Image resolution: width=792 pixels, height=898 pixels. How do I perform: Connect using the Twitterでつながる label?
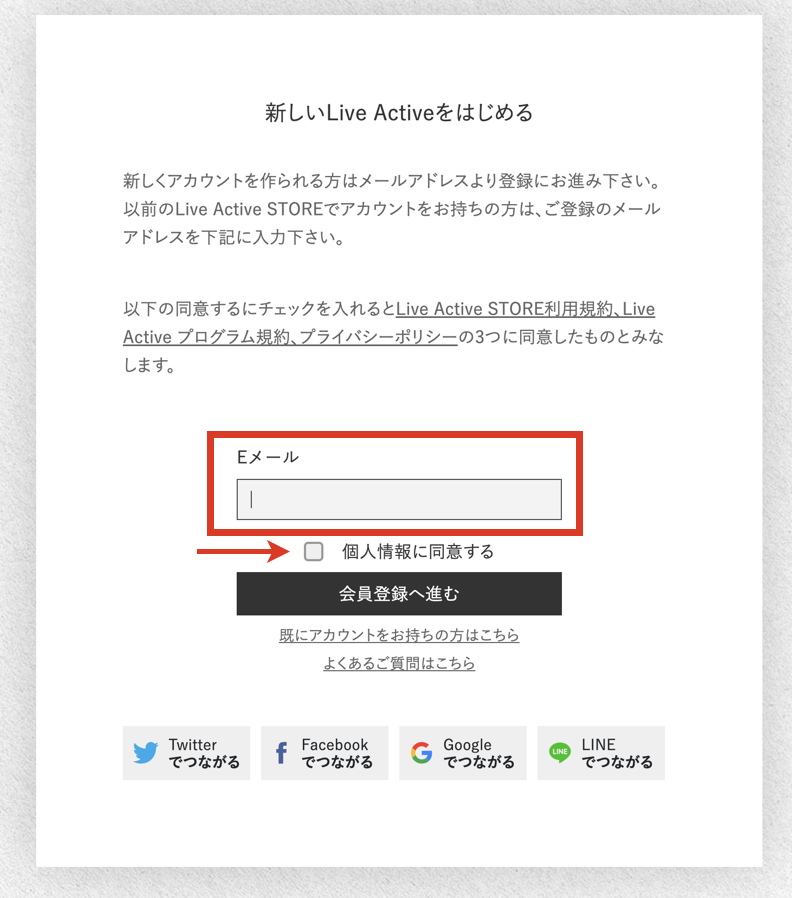(x=204, y=753)
